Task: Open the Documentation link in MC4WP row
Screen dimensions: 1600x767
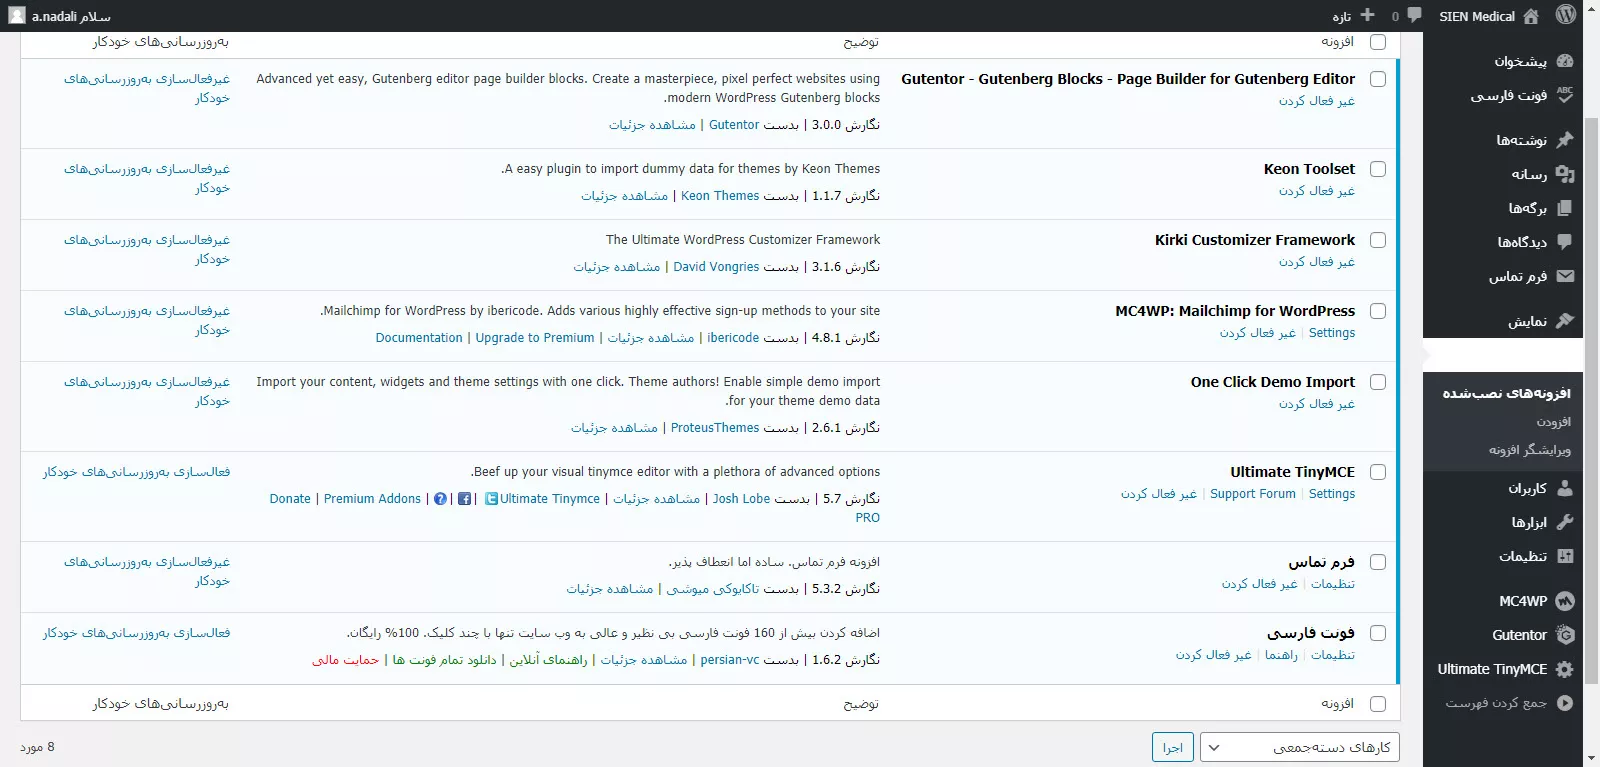Action: point(419,338)
